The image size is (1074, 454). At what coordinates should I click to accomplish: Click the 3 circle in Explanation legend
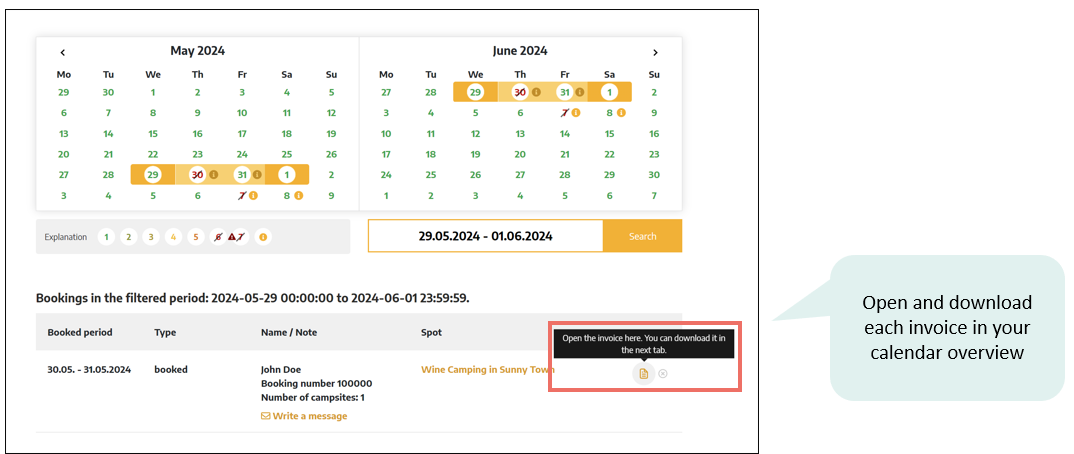pos(151,237)
